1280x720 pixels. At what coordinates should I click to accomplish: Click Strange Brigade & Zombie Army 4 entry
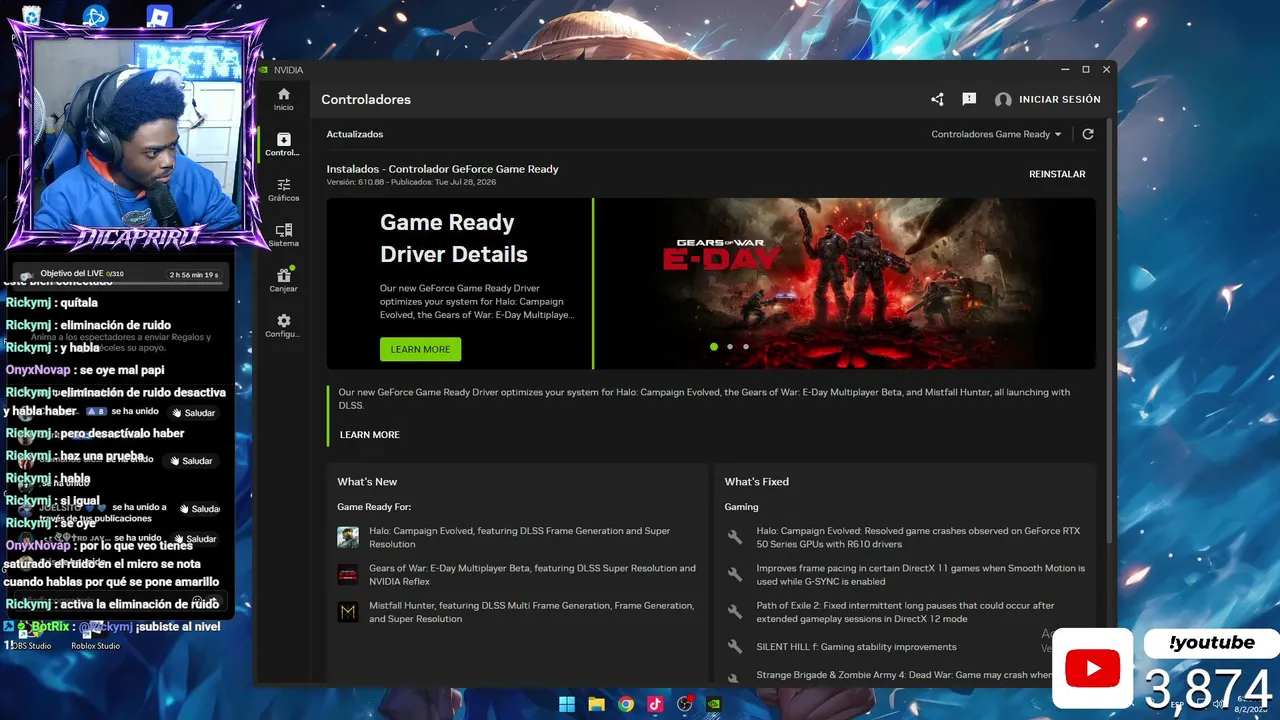[904, 675]
